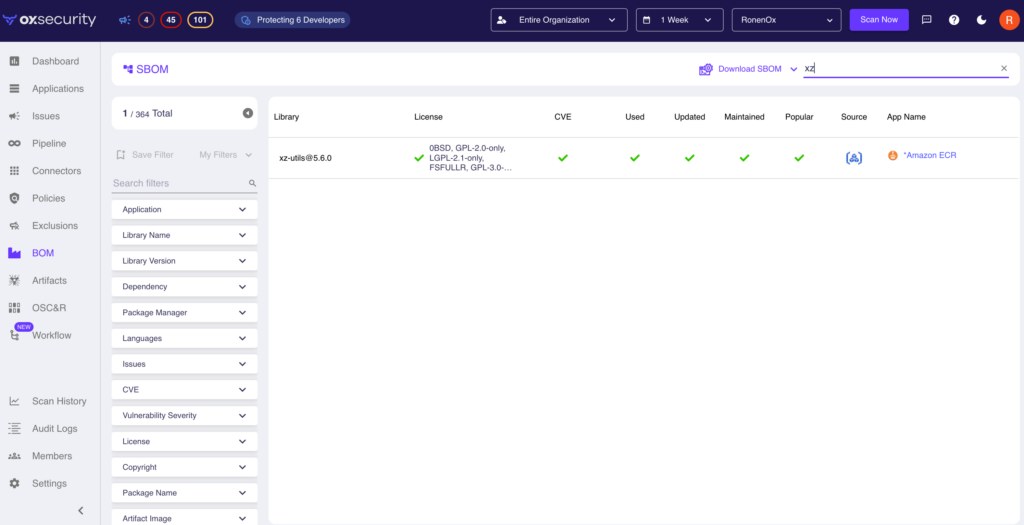
Task: Collapse the left sidebar navigation
Action: pos(81,511)
